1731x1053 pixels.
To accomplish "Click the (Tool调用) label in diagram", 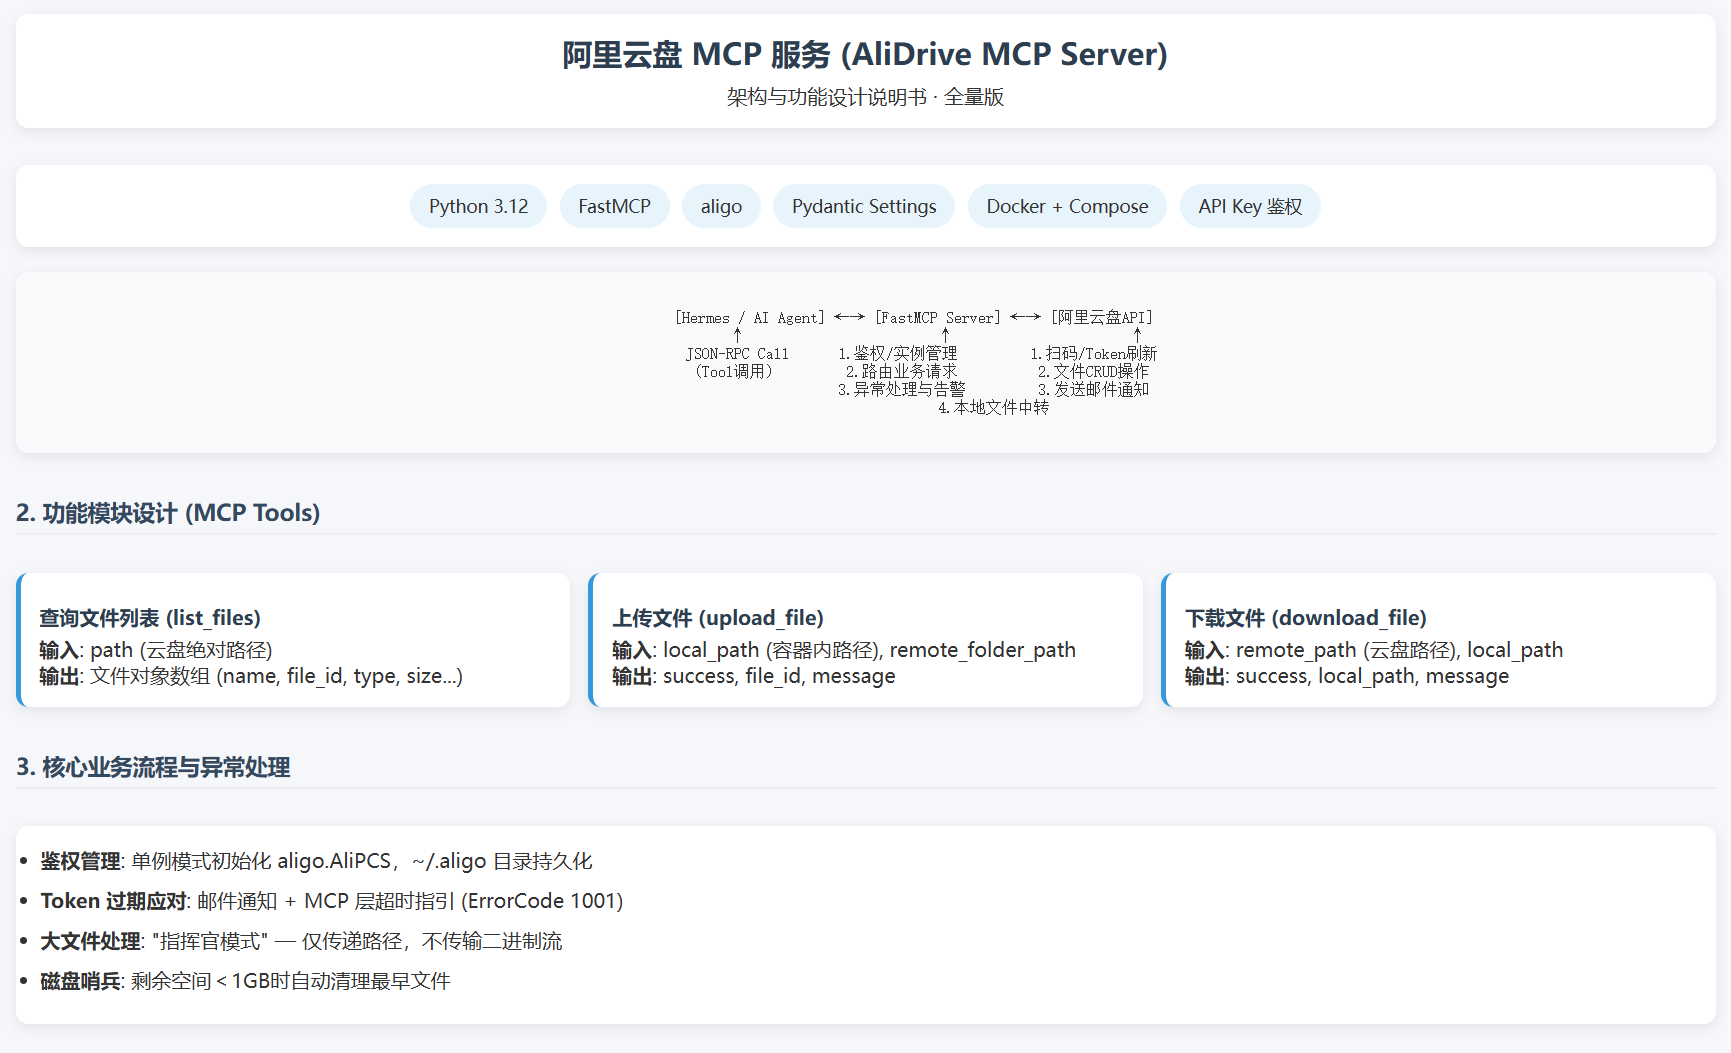I will tap(734, 372).
